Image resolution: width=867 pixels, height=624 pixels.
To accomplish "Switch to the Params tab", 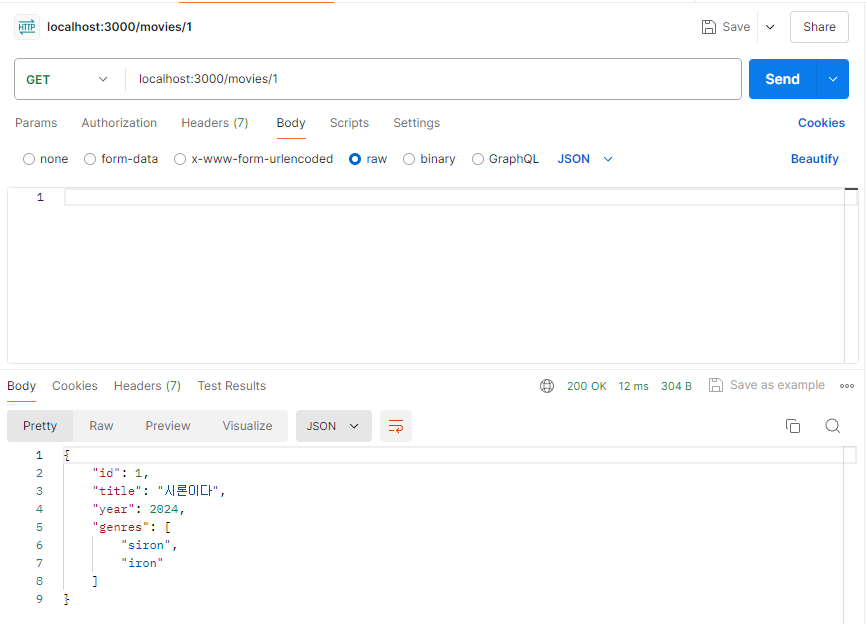I will click(36, 123).
